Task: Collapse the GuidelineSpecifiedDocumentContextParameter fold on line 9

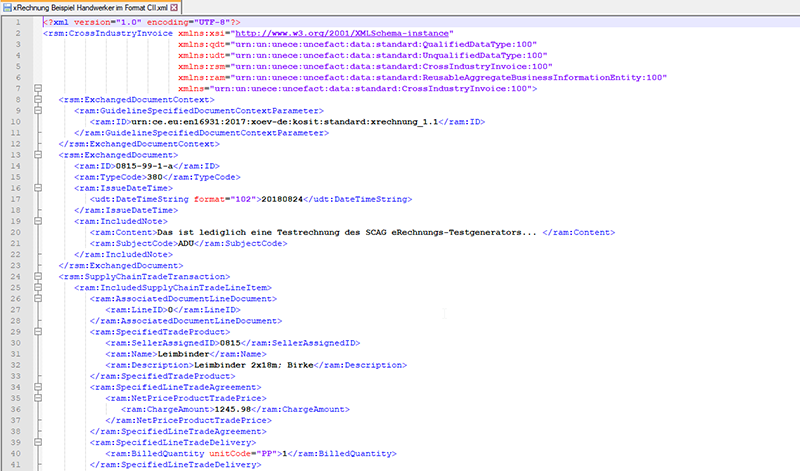Action: [36, 110]
